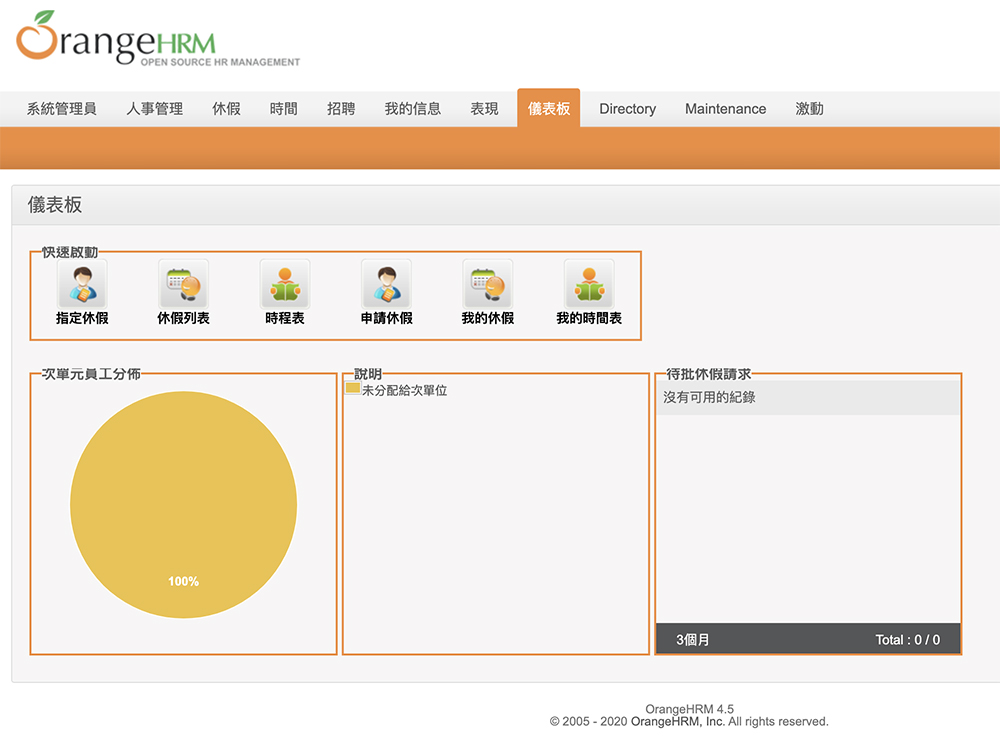Click the 時程表 quick launch icon
Viewport: 1000px width, 738px height.
(285, 285)
